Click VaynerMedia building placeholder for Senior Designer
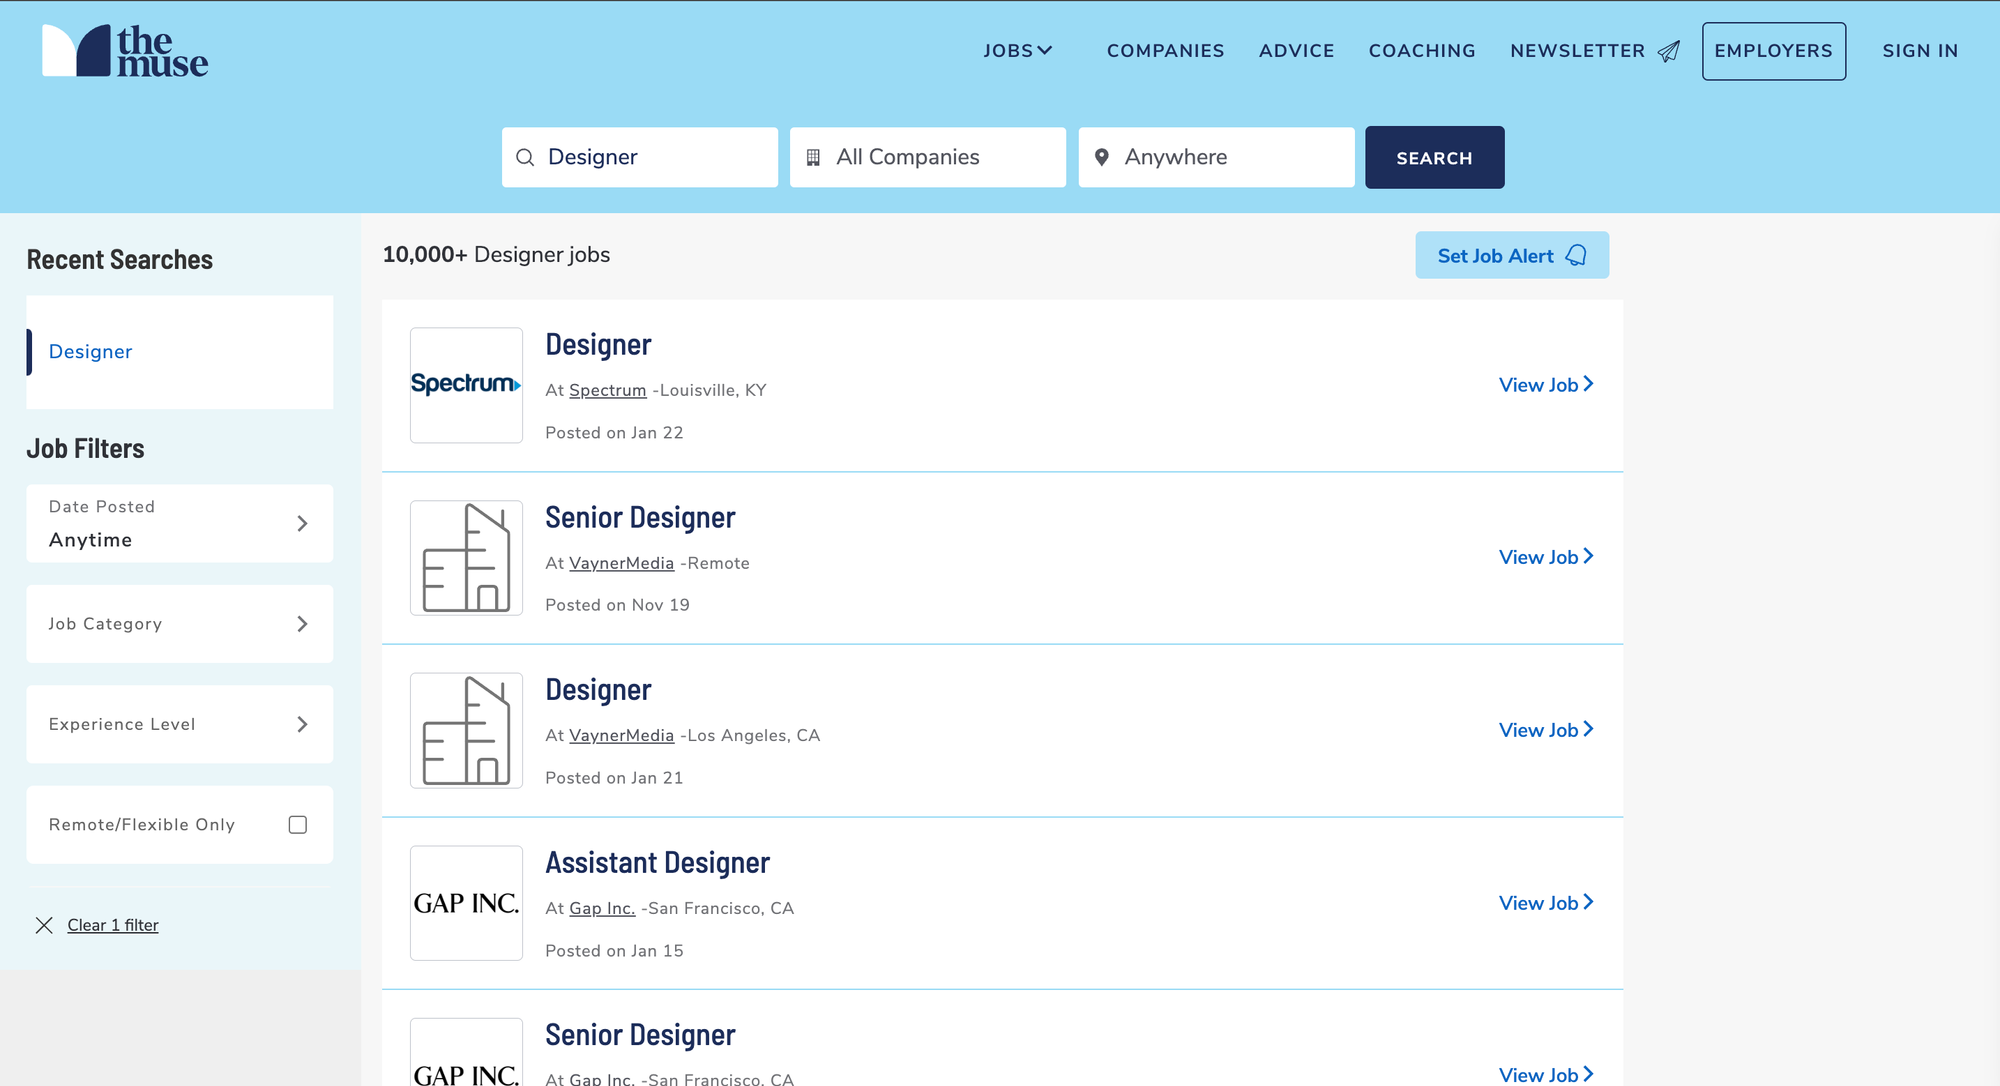 (466, 558)
